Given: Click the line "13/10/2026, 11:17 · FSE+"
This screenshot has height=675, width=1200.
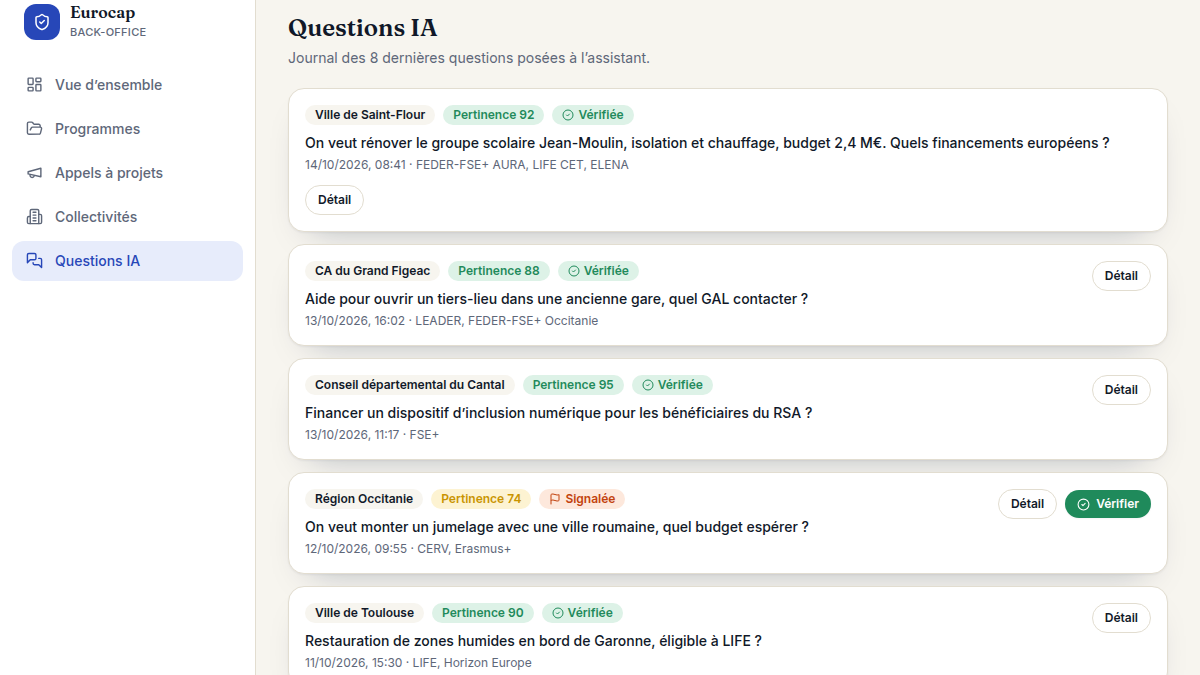Looking at the screenshot, I should [x=372, y=435].
